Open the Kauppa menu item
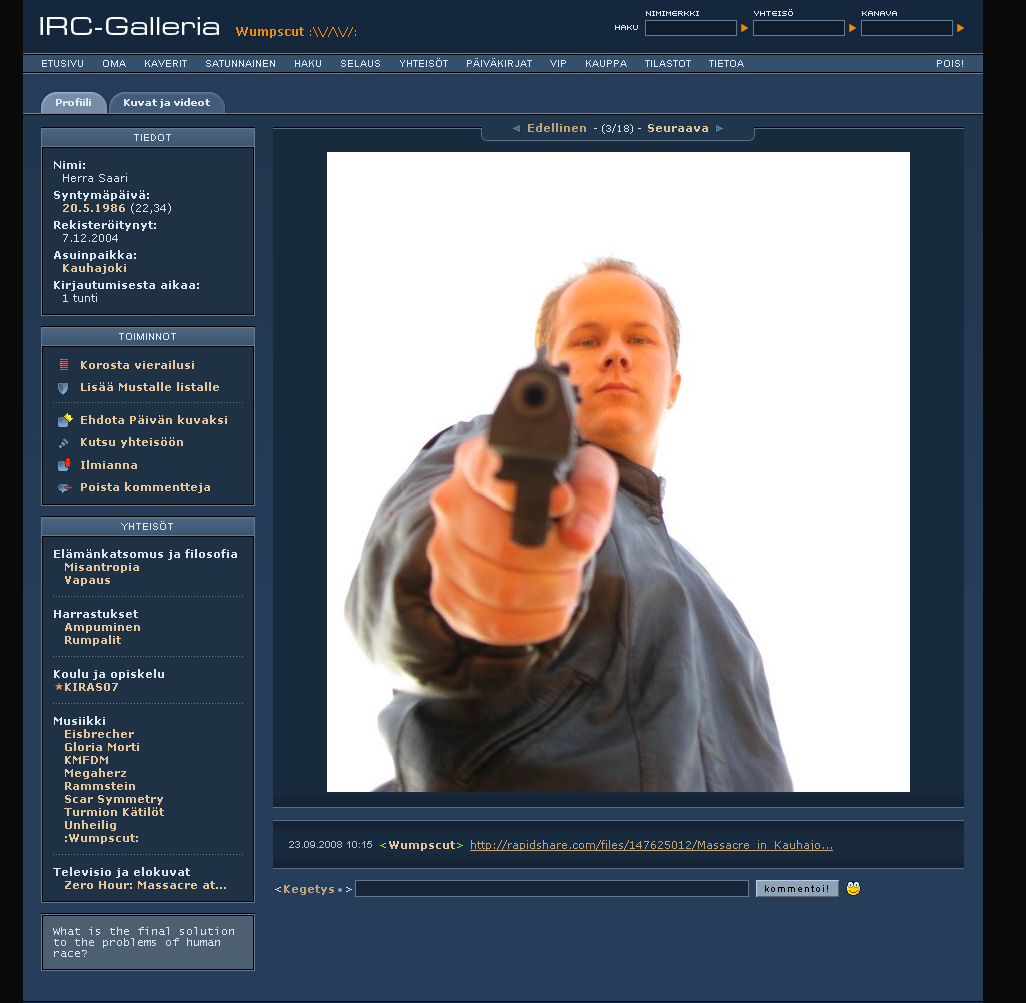 pyautogui.click(x=606, y=63)
